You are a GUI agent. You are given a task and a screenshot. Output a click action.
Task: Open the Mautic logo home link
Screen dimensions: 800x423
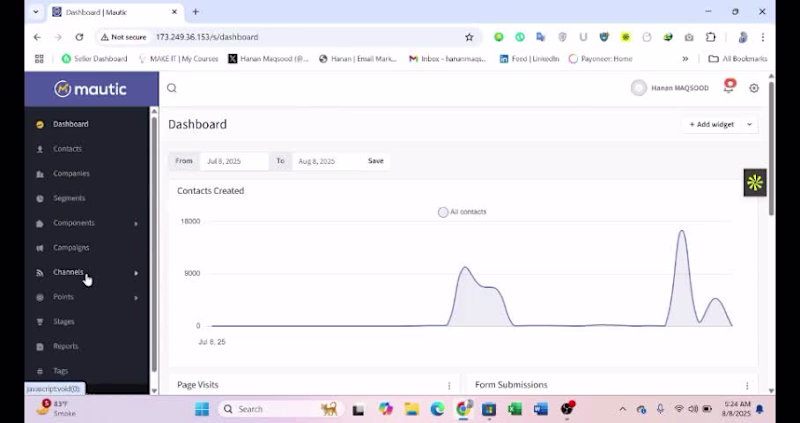pos(90,89)
